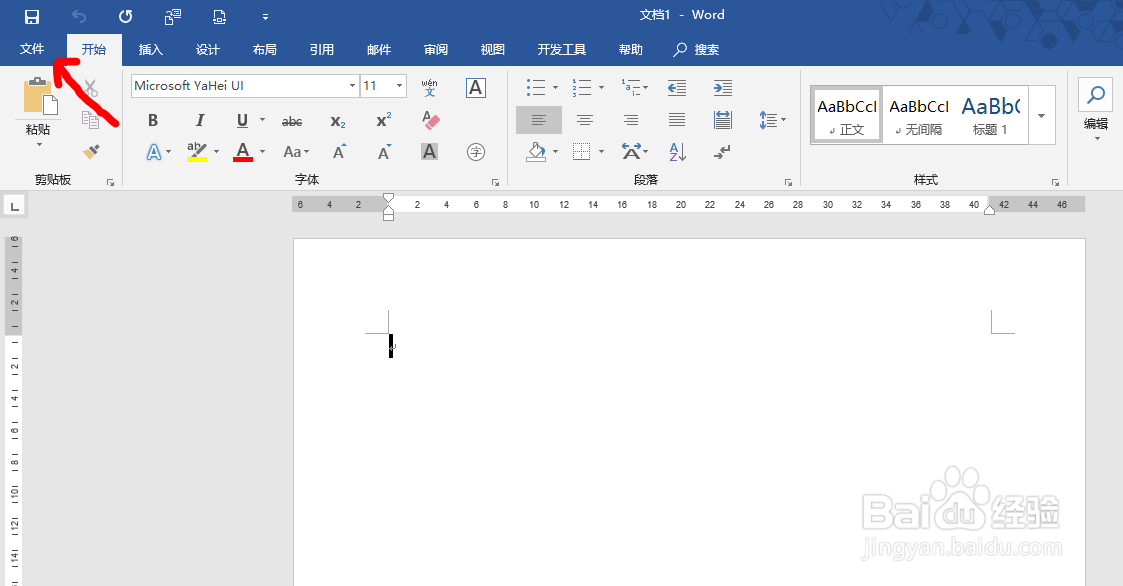The height and width of the screenshot is (586, 1123).
Task: Open the 文件 menu
Action: 31,49
